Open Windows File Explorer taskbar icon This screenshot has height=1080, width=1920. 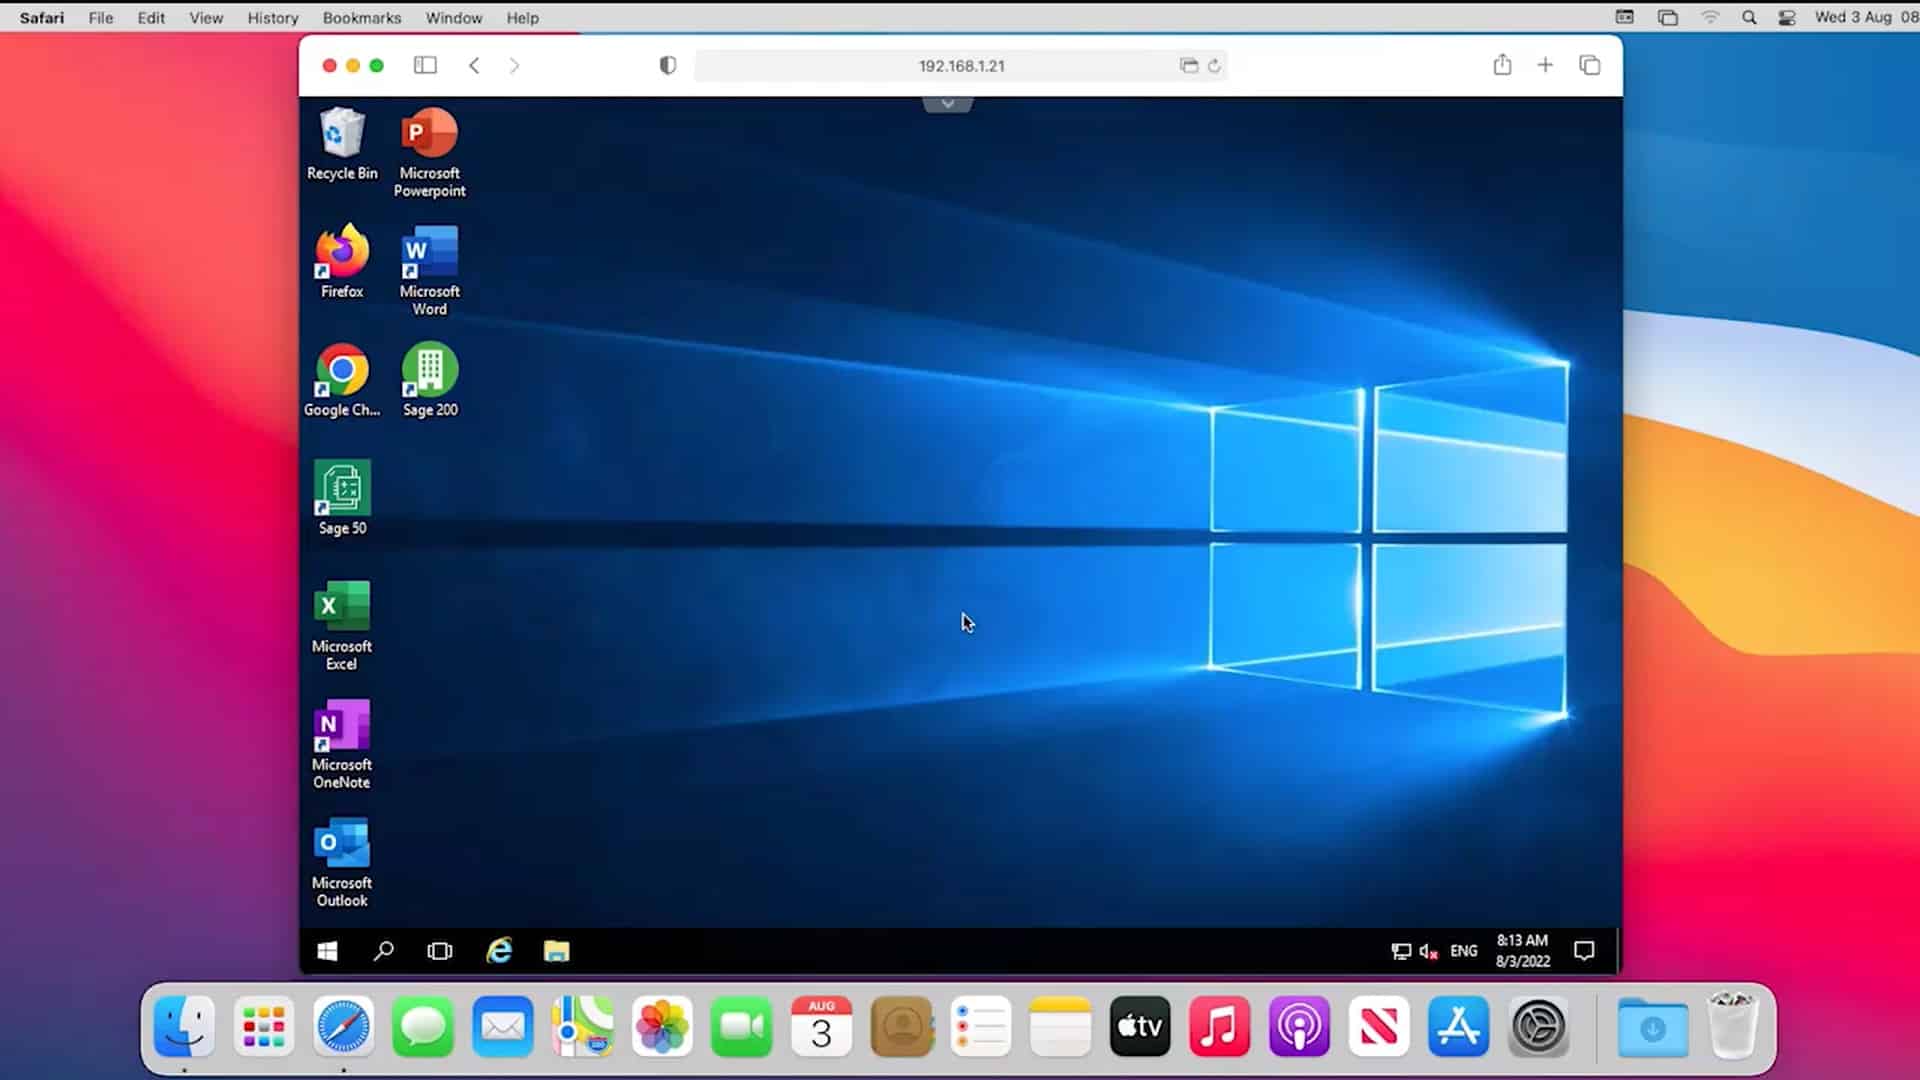(555, 949)
